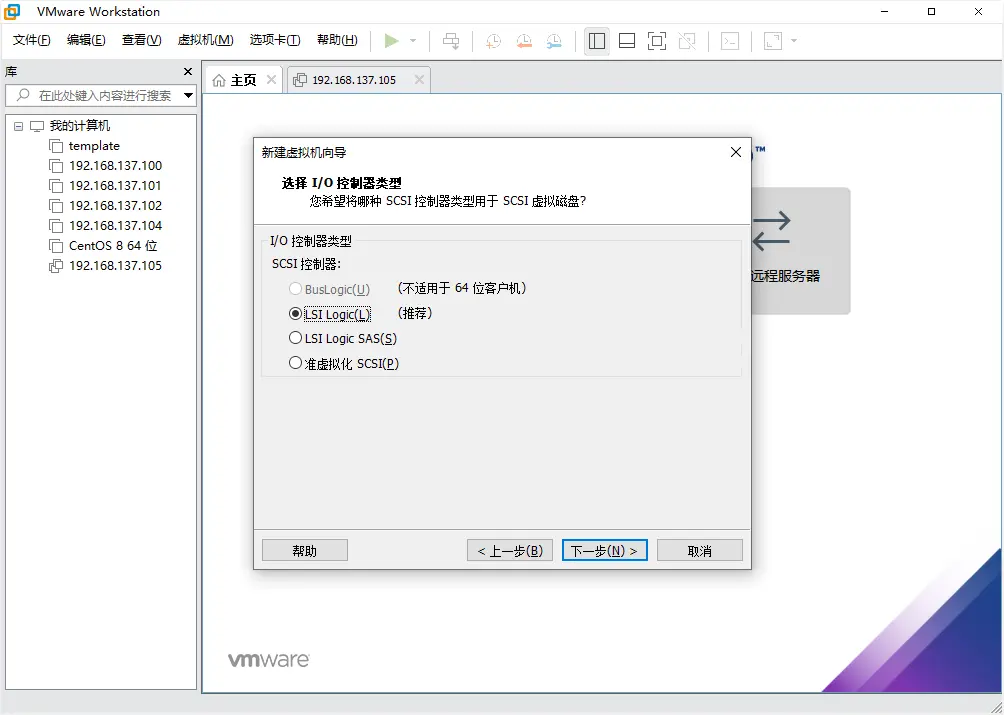Click the 帮助 button in wizard
The width and height of the screenshot is (1004, 715).
click(x=305, y=550)
